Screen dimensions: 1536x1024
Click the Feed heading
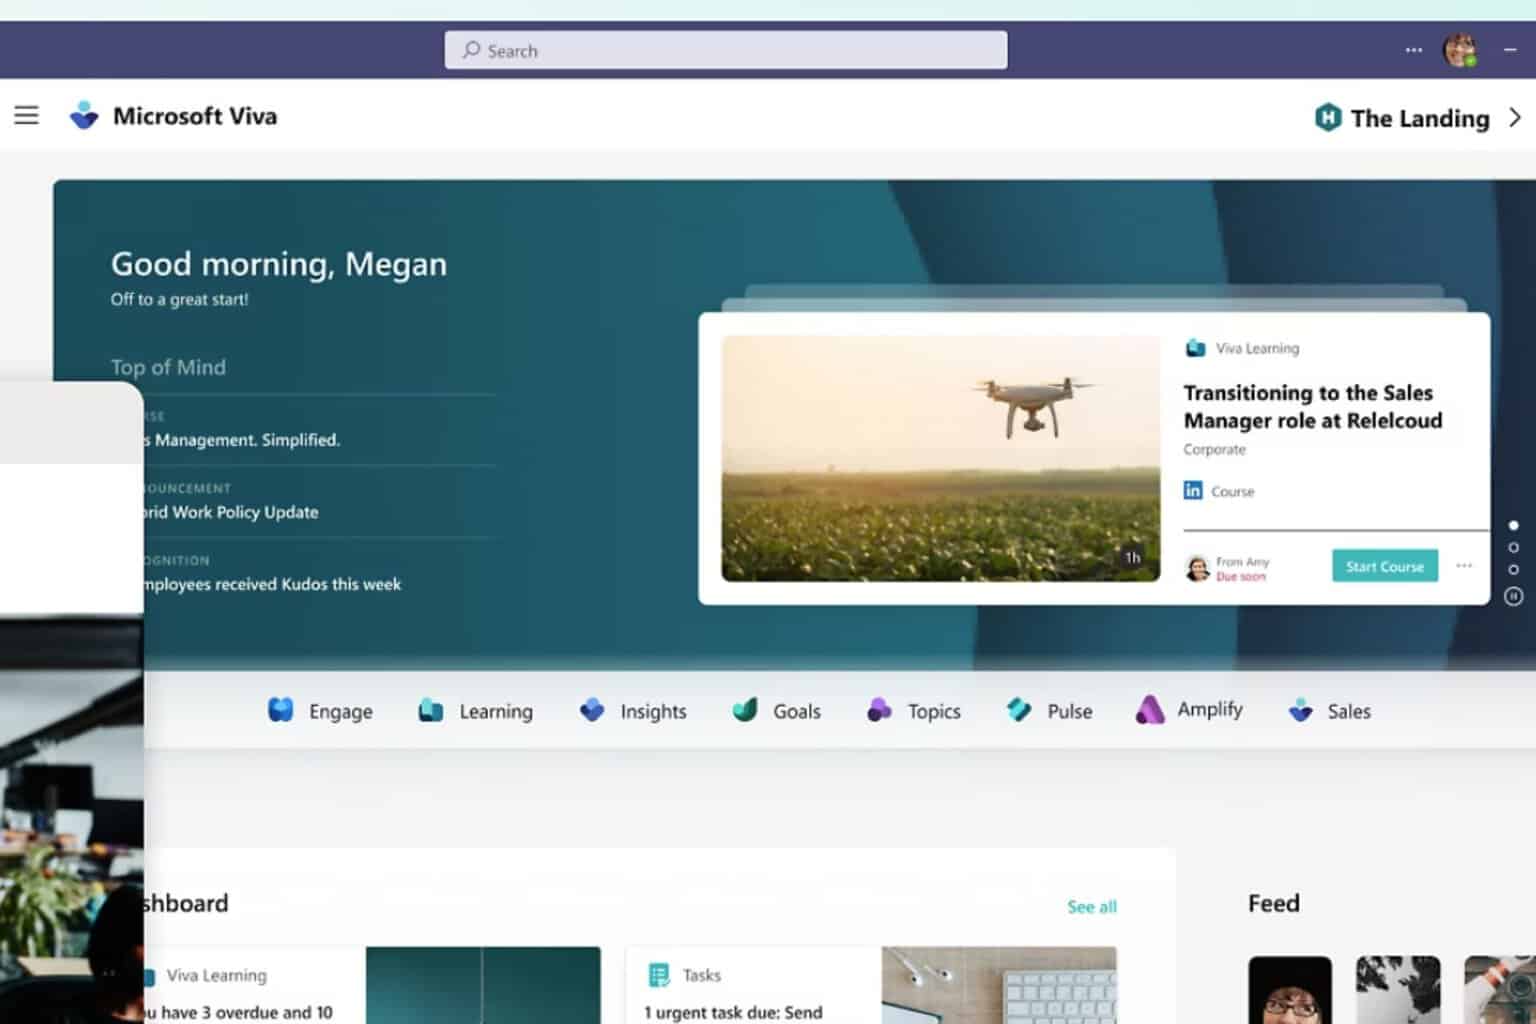[x=1274, y=903]
